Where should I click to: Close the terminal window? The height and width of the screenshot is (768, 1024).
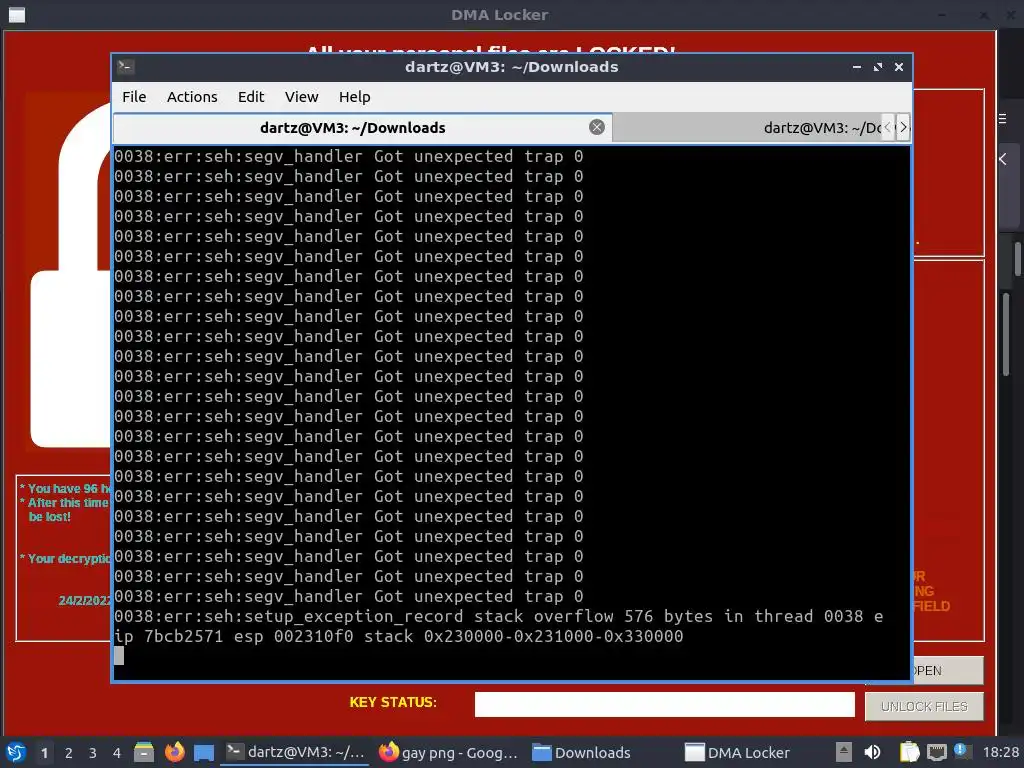click(x=899, y=67)
